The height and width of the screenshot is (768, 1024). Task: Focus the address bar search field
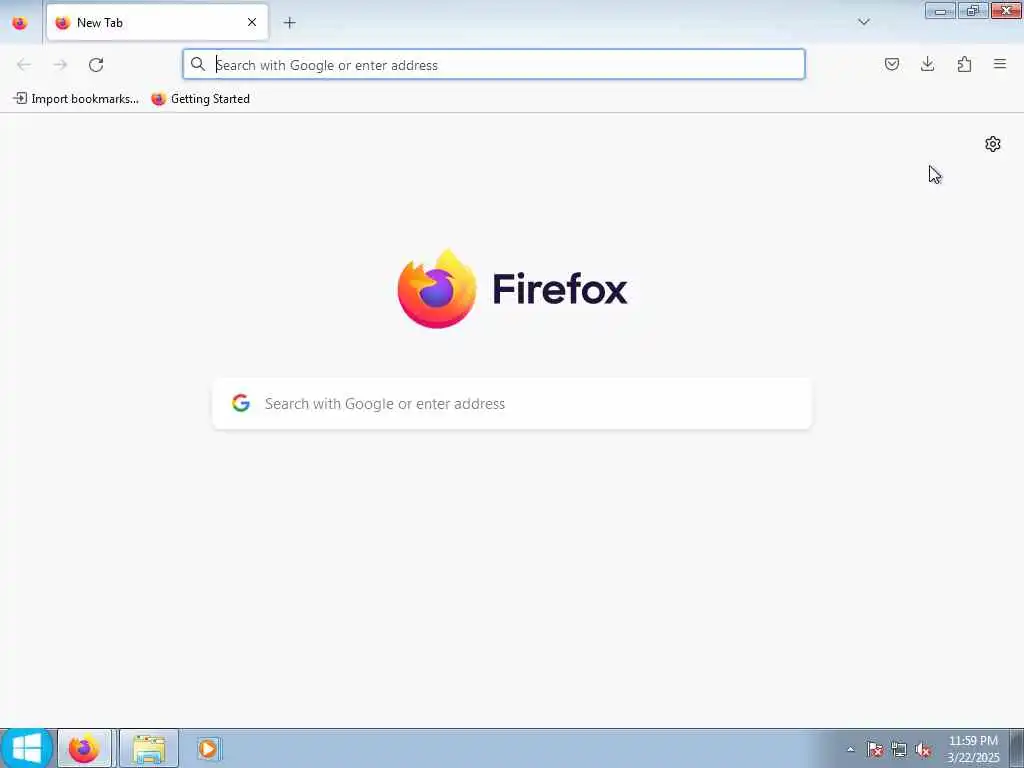click(x=494, y=65)
